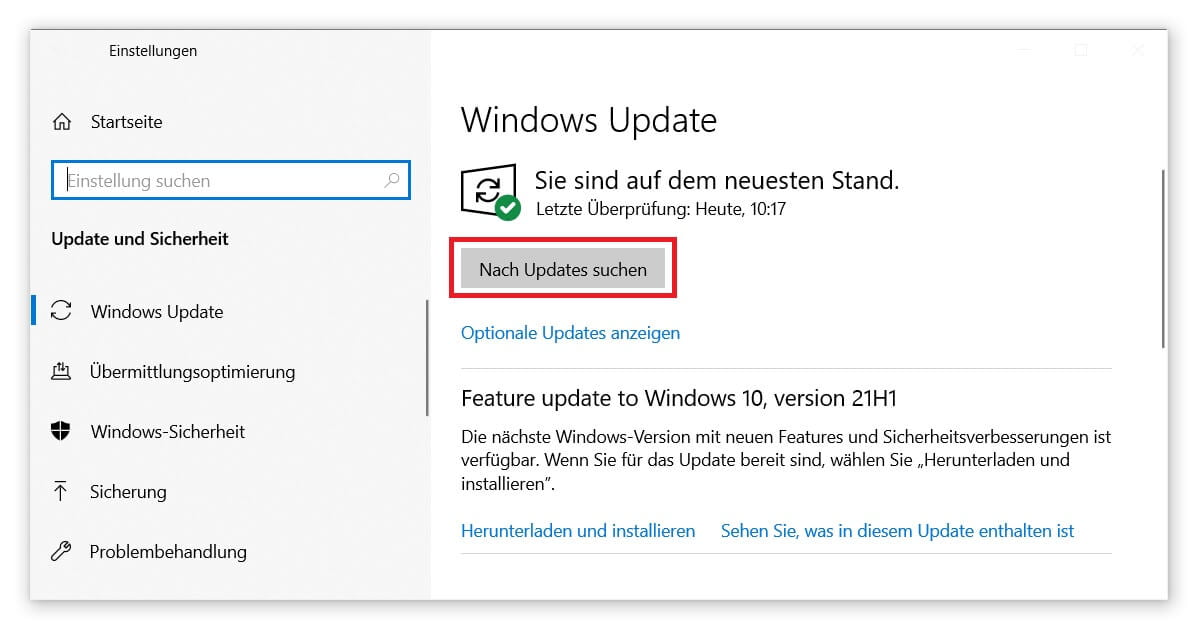Image resolution: width=1200 pixels, height=630 pixels.
Task: Open the link about what this update contains
Action: click(x=897, y=531)
